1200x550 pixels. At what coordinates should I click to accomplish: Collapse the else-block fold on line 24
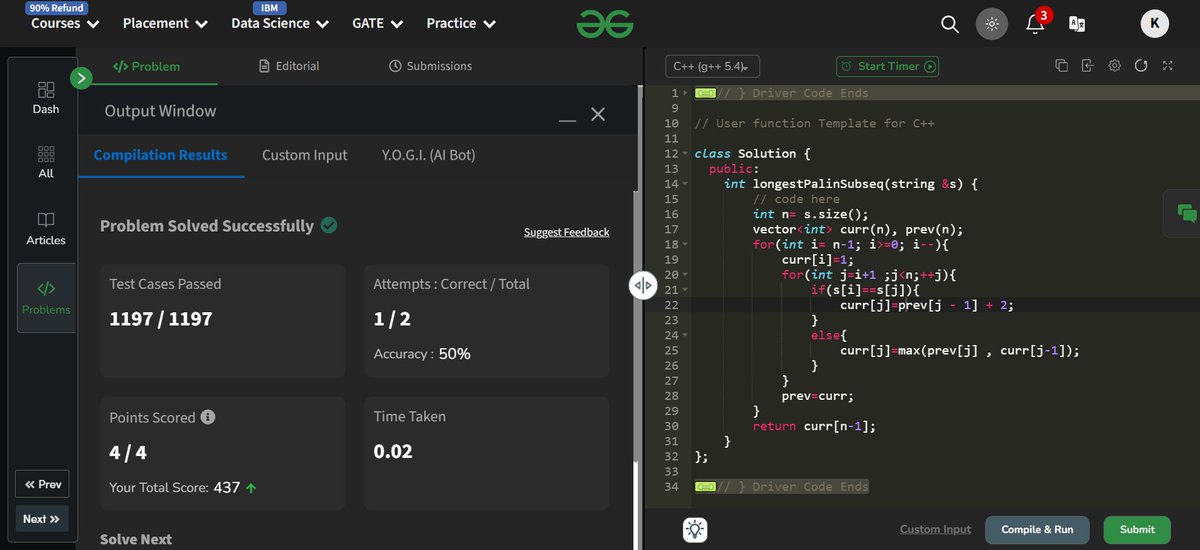coord(685,335)
